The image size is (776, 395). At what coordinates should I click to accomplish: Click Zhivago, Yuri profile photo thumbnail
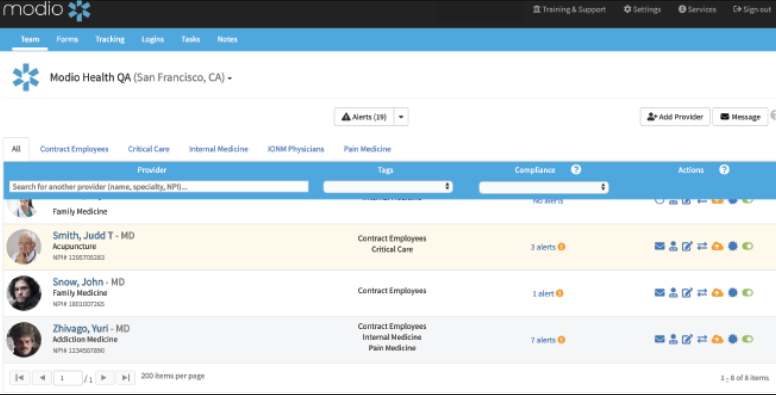coord(24,340)
